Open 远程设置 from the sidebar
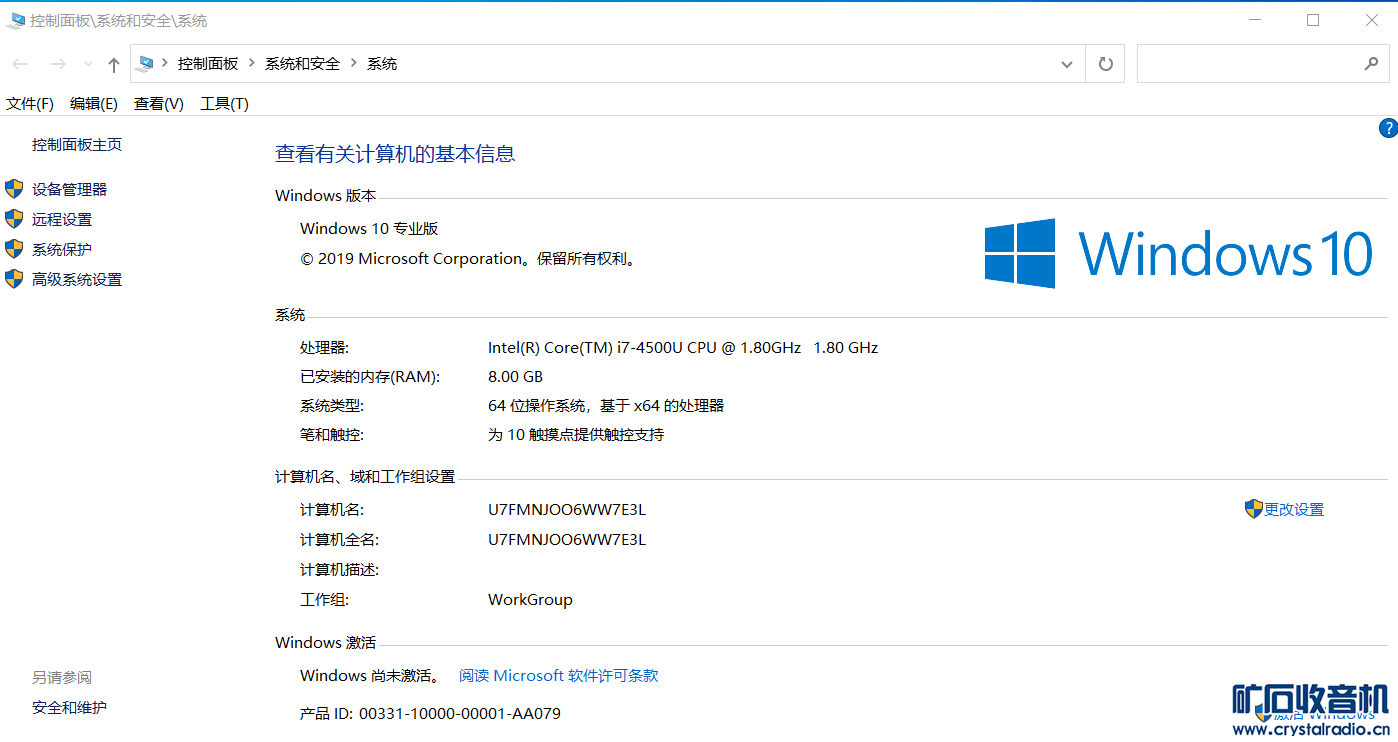The image size is (1398, 742). pyautogui.click(x=62, y=219)
